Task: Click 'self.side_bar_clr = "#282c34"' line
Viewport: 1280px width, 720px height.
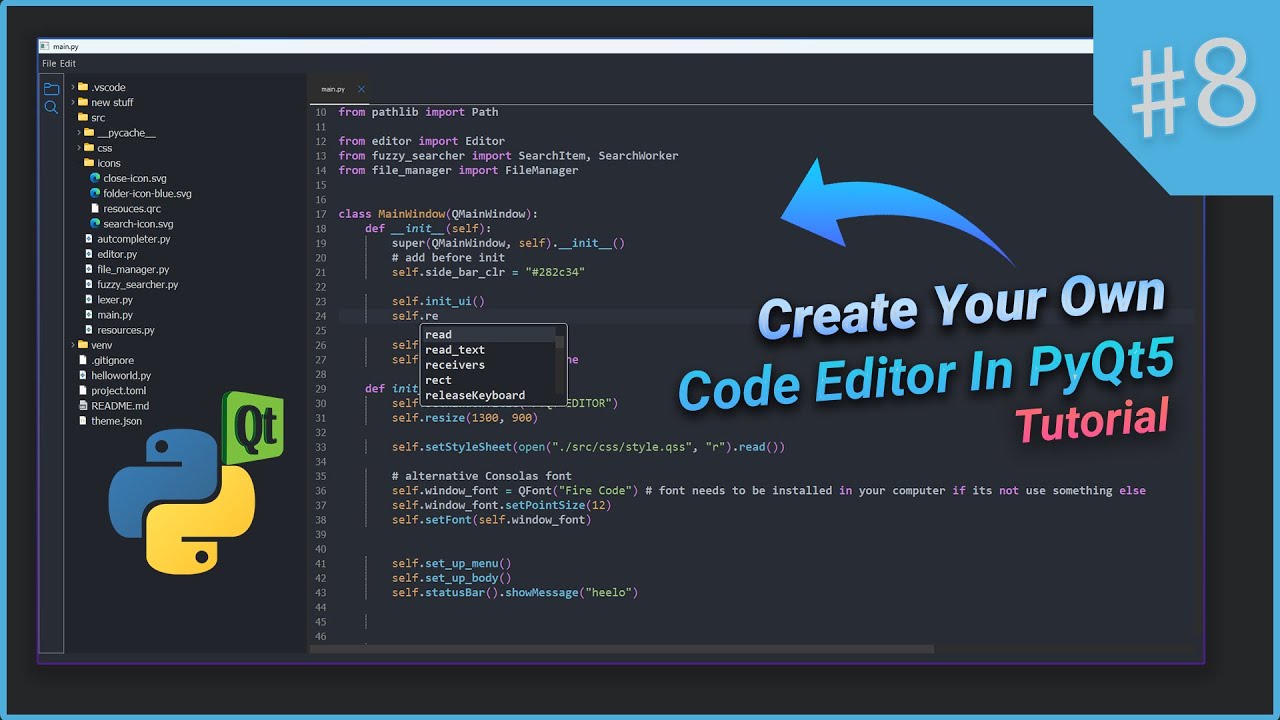Action: (488, 272)
